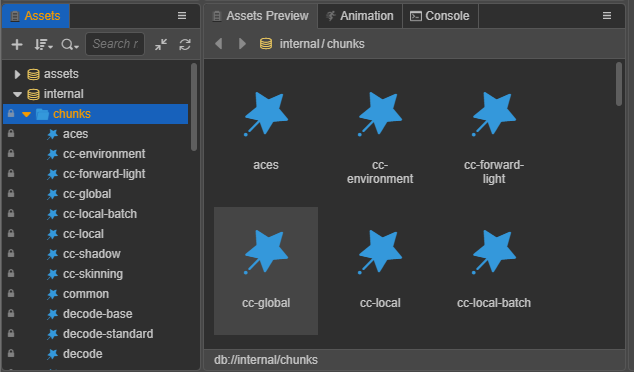Screen dimensions: 634x372
Task: Open the Assets panel hamburger menu
Action: (182, 15)
